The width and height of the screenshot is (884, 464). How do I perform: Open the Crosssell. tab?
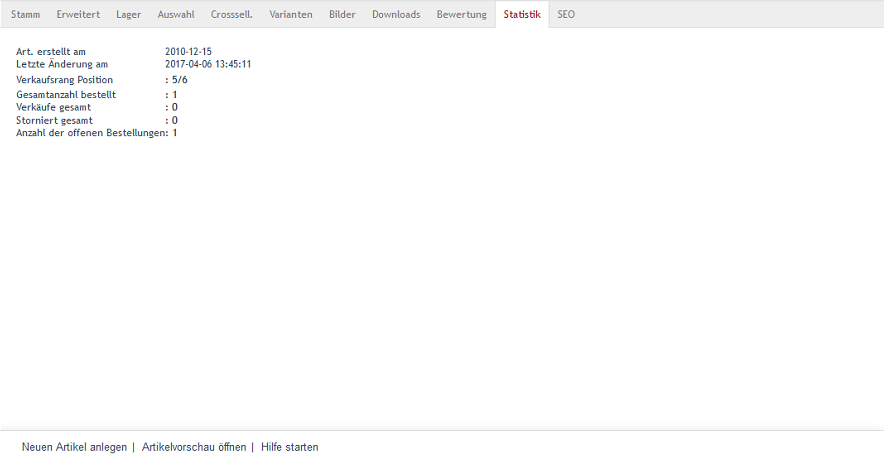pyautogui.click(x=231, y=15)
